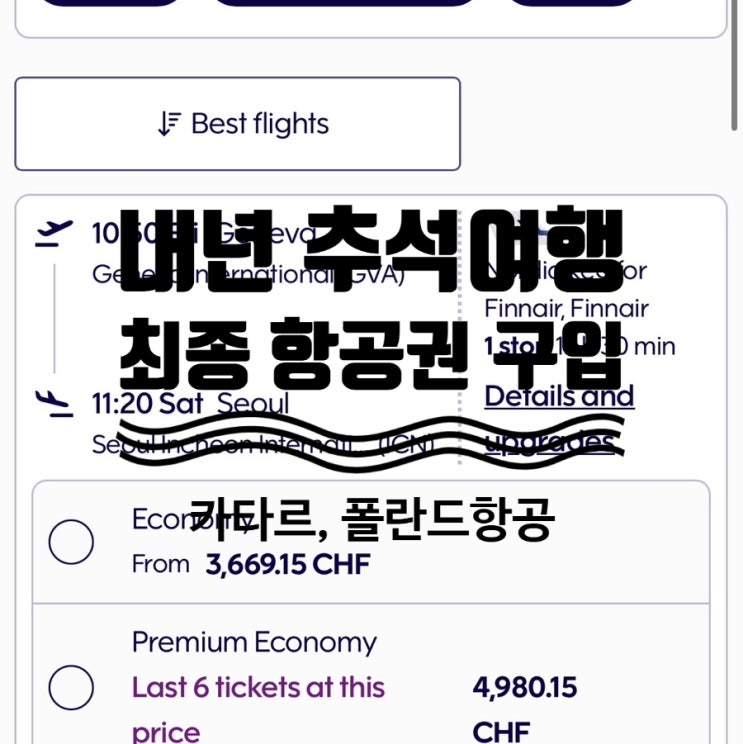
Task: Click the Finnair, Finnair operator text
Action: tap(566, 309)
